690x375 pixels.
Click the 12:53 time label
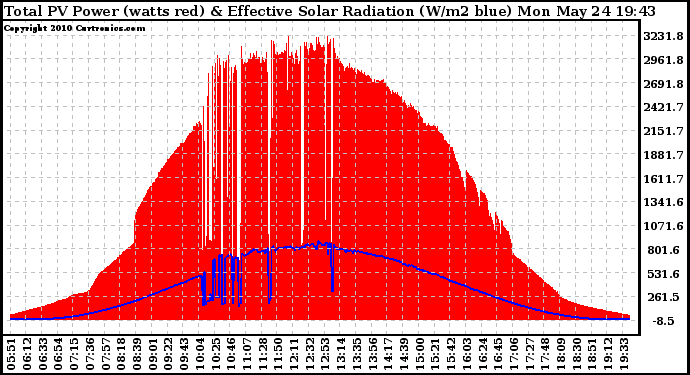325,354
